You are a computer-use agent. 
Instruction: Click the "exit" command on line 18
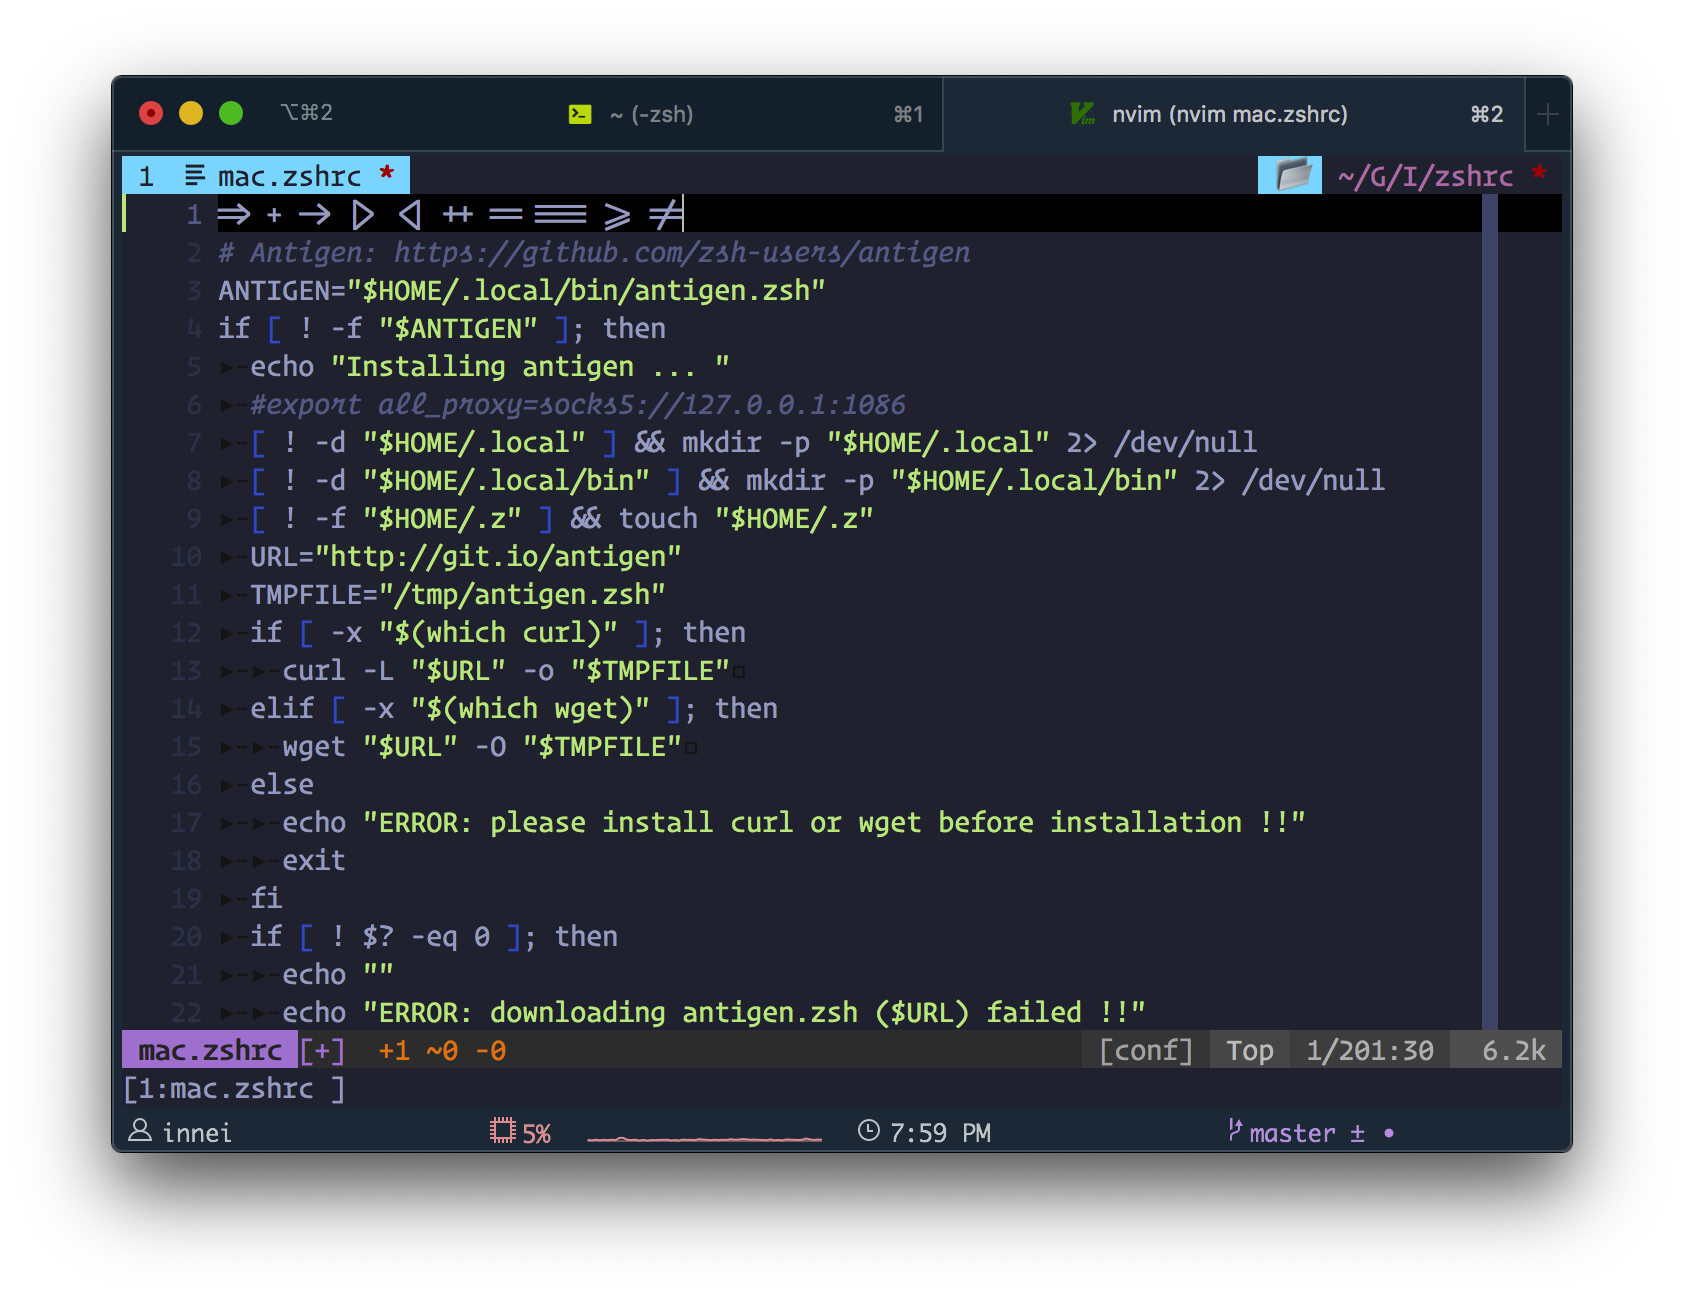point(314,861)
